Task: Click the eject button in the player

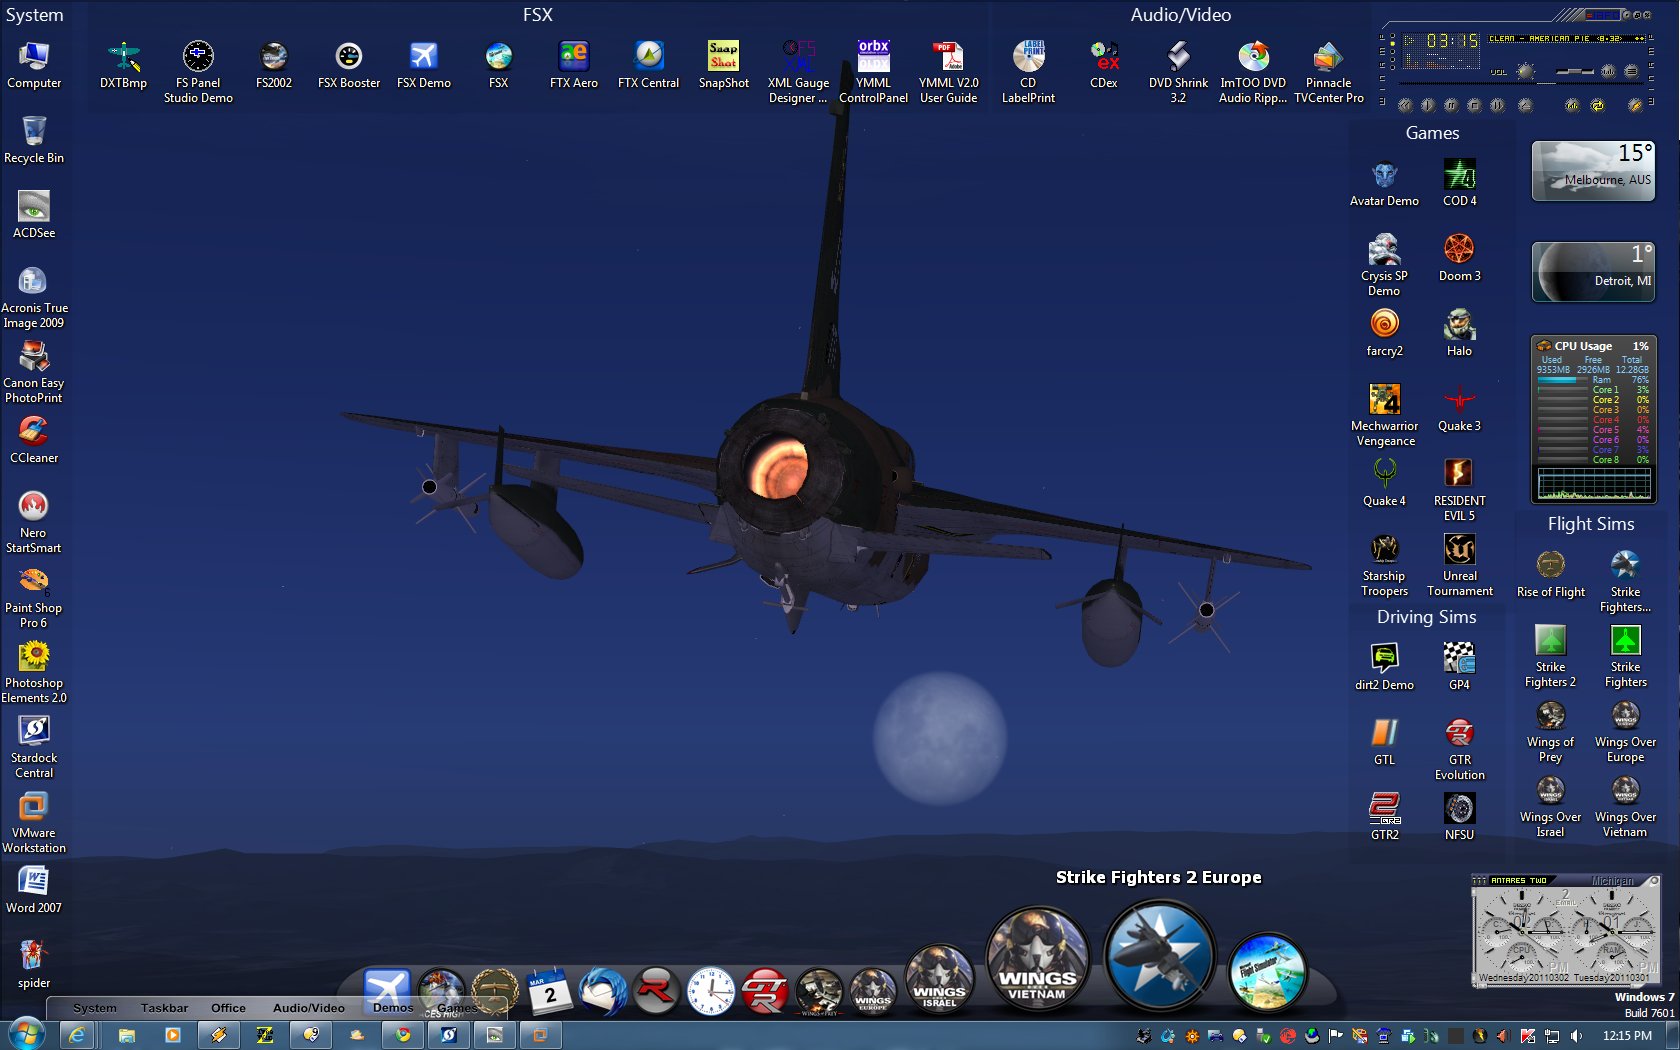Action: [x=1525, y=106]
